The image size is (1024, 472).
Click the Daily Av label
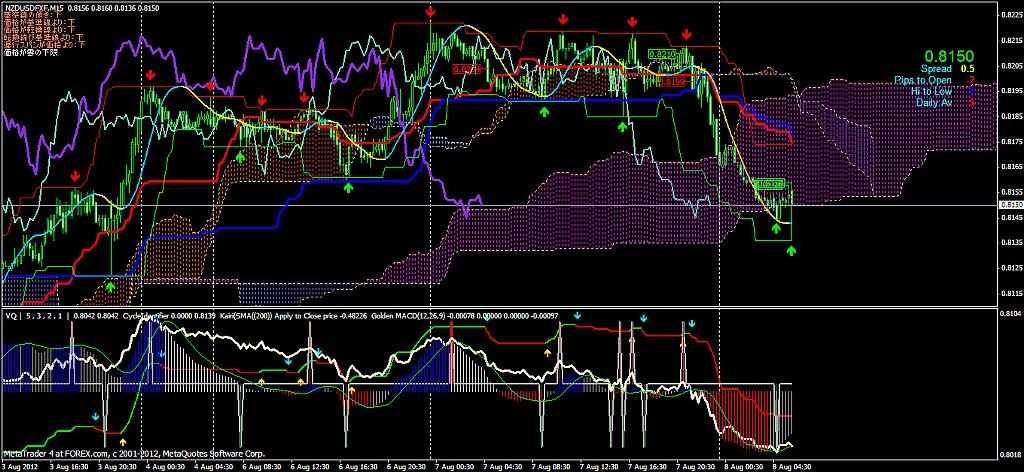(x=934, y=102)
